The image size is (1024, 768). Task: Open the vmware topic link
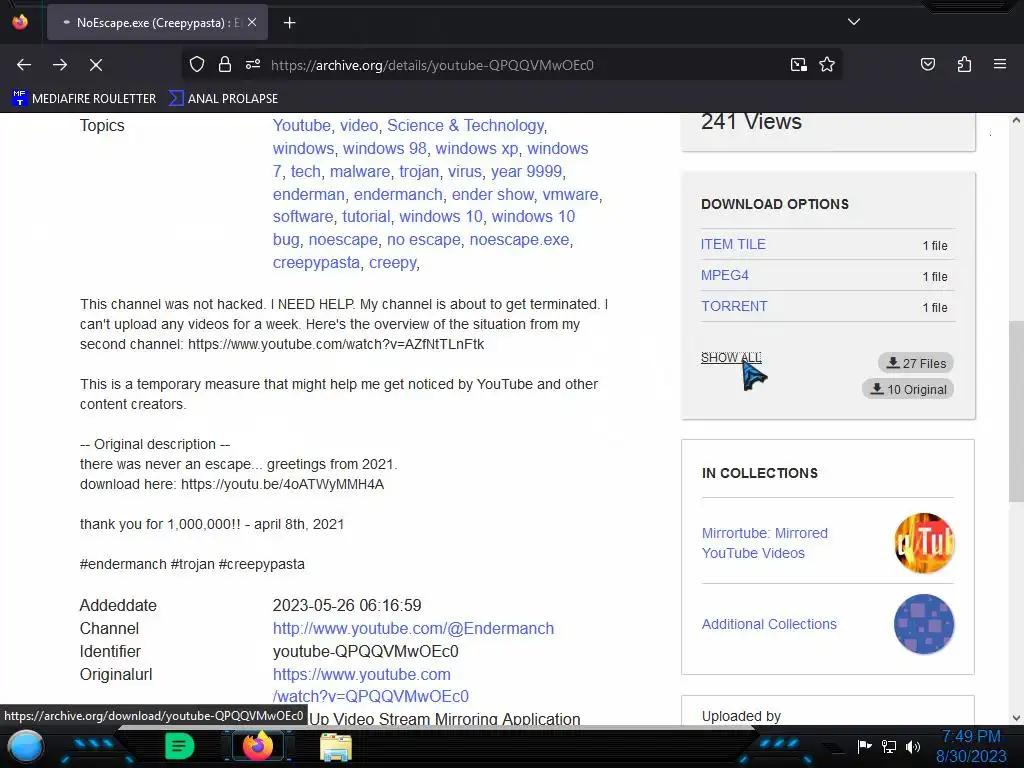[571, 194]
